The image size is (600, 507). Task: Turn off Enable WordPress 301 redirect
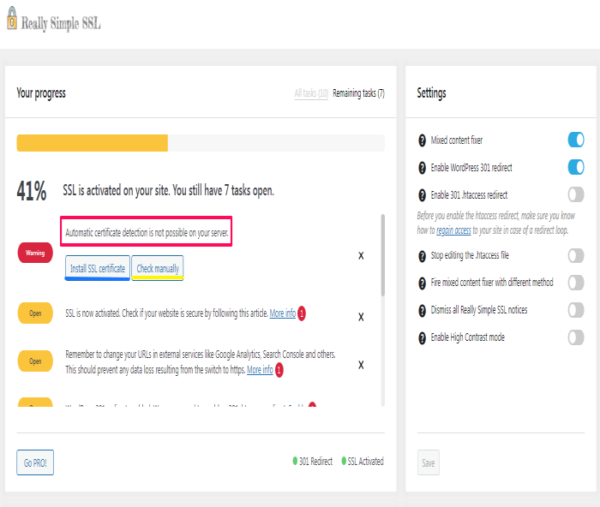[575, 167]
